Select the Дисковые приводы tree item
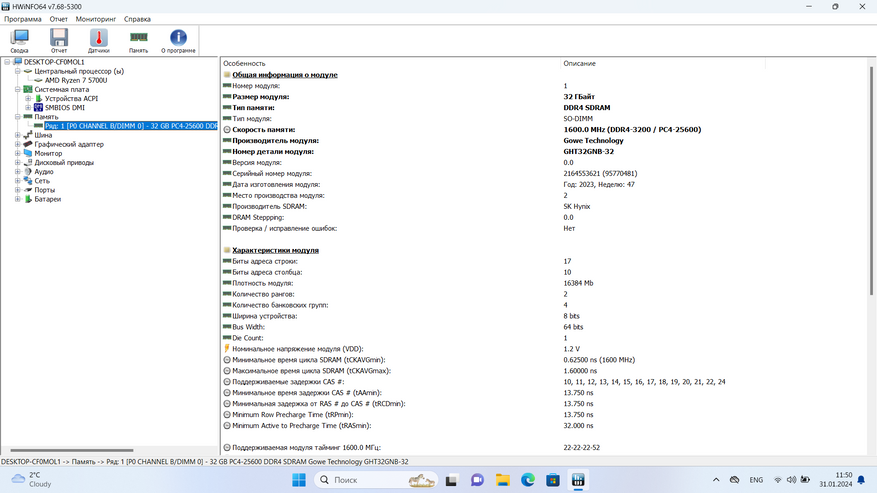The width and height of the screenshot is (877, 493). (64, 162)
